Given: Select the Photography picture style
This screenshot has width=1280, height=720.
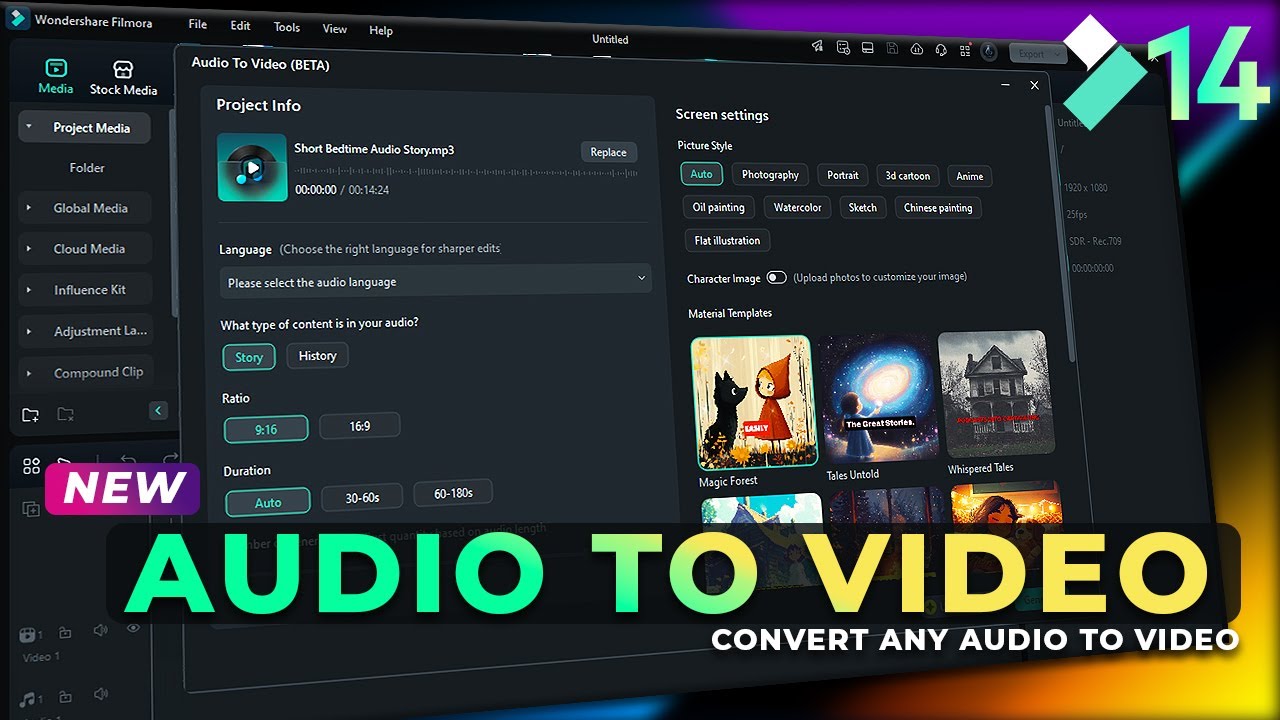Looking at the screenshot, I should click(770, 174).
